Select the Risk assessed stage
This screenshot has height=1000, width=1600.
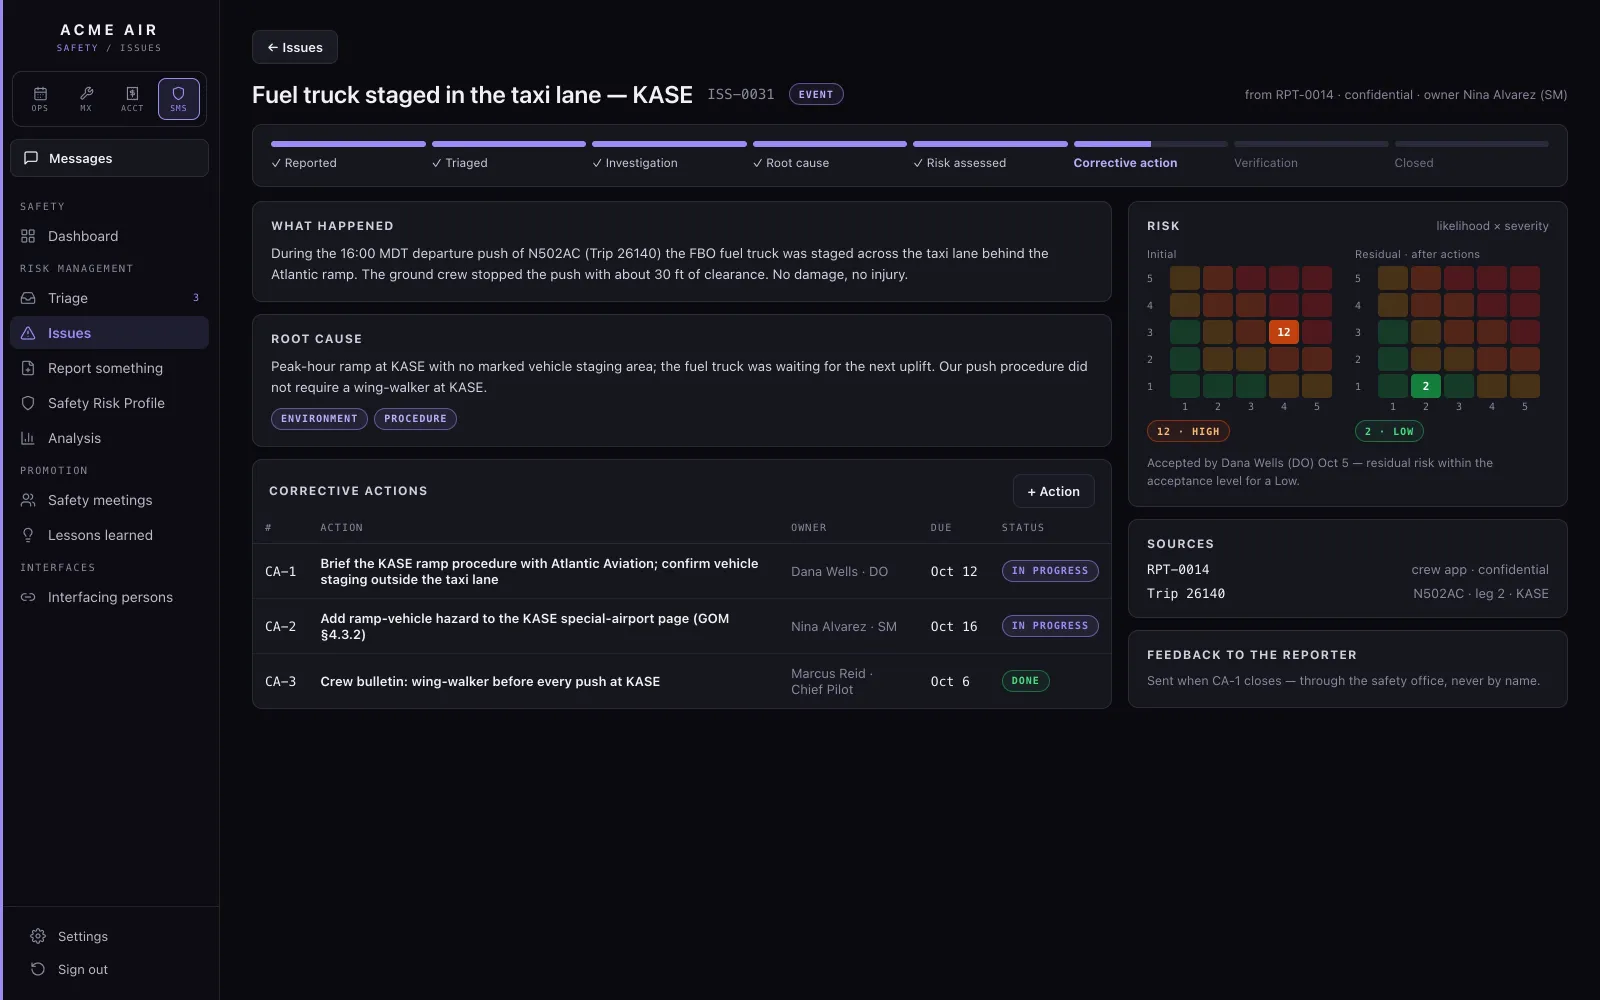click(990, 155)
